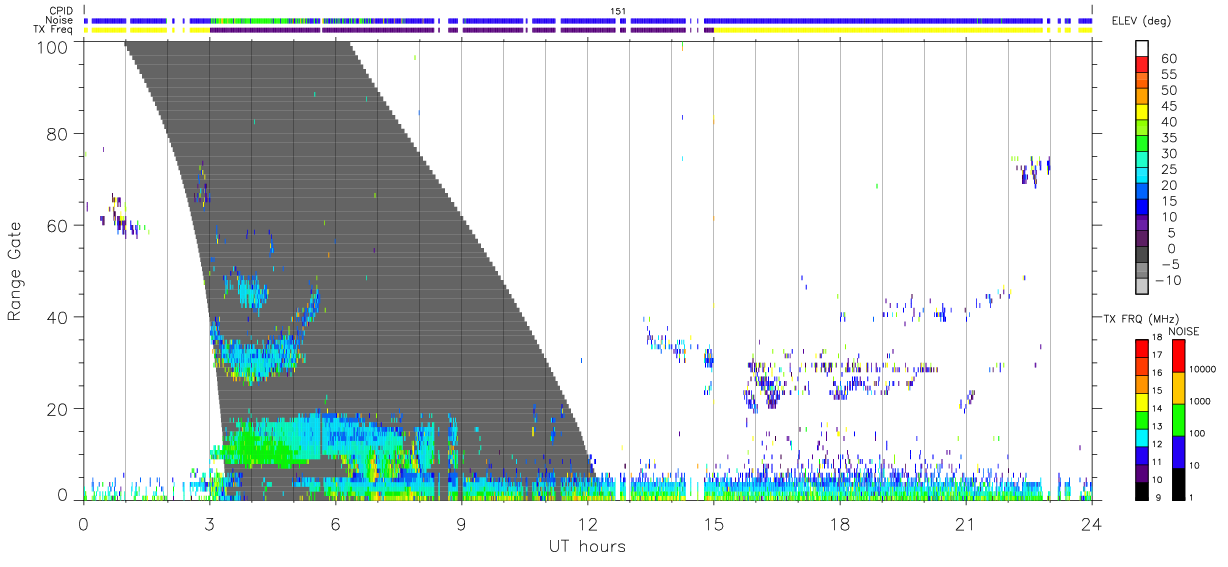
Task: Click the 9 tick on UT hours axis
Action: pos(462,522)
